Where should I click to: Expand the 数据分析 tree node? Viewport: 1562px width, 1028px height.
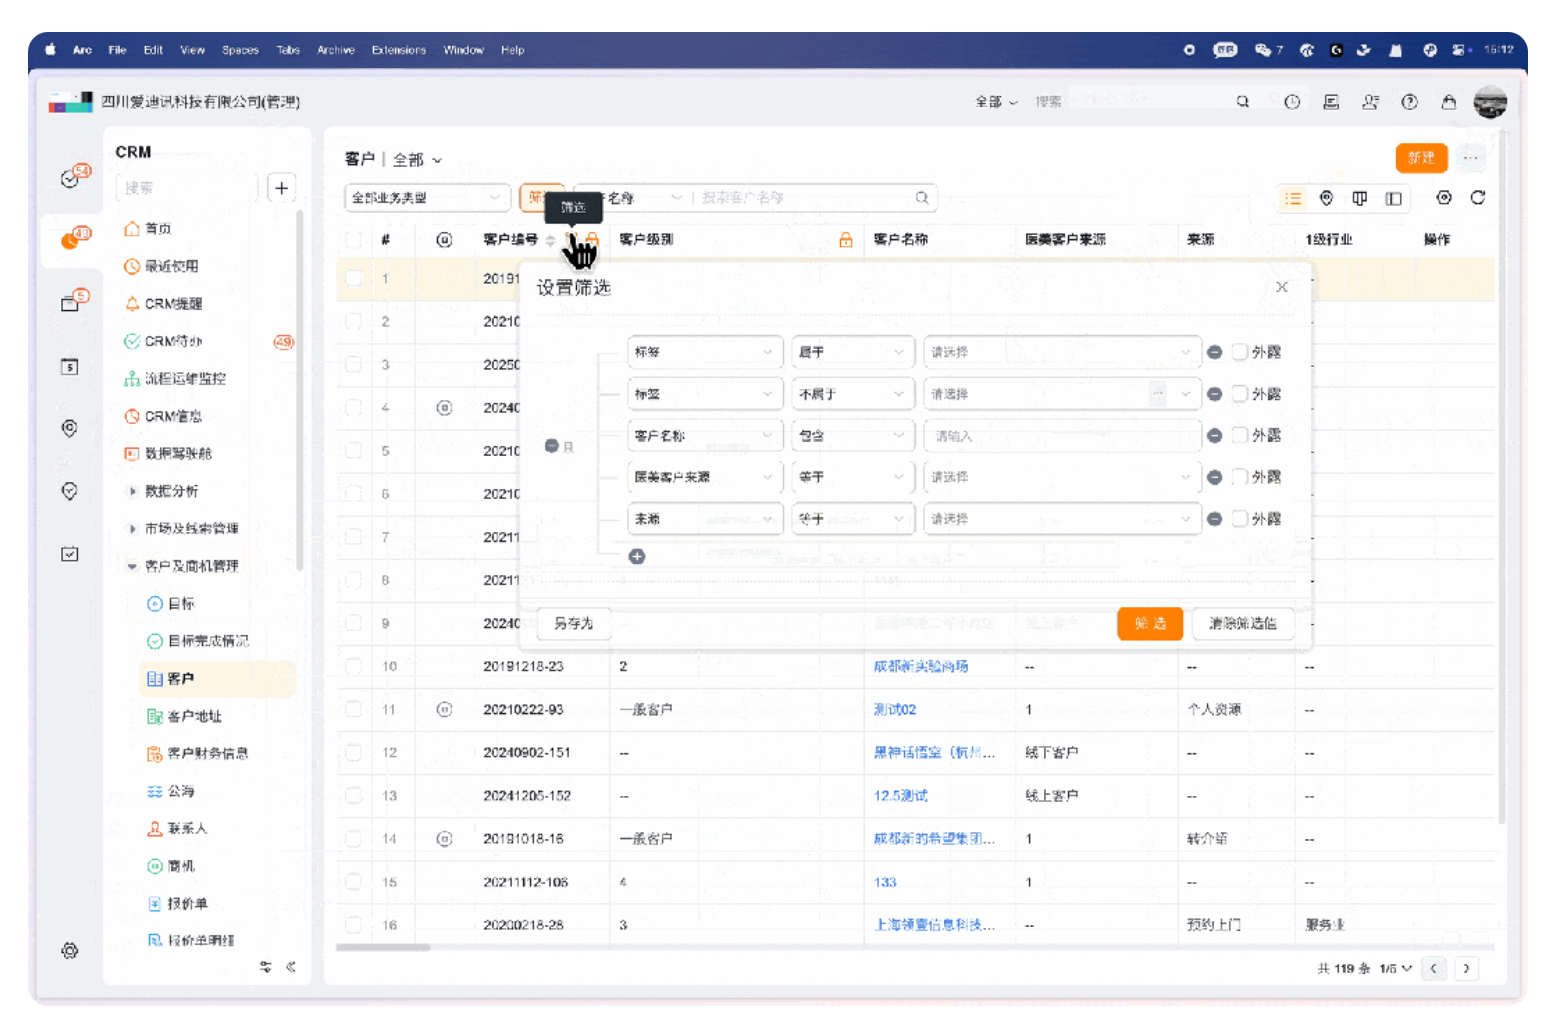[x=132, y=491]
